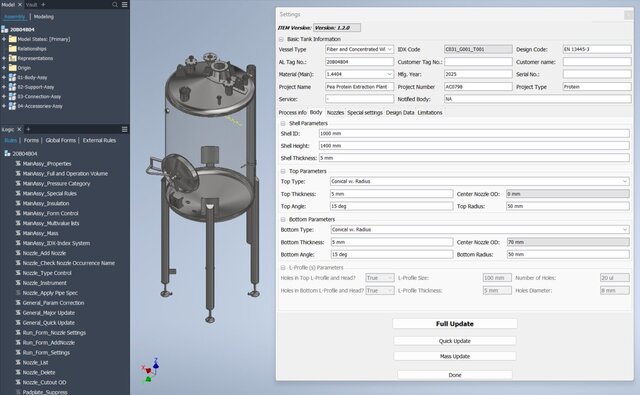Viewport: 640px width, 395px height.
Task: Click the 04-Accessories-Assy assembly icon
Action: coord(13,106)
